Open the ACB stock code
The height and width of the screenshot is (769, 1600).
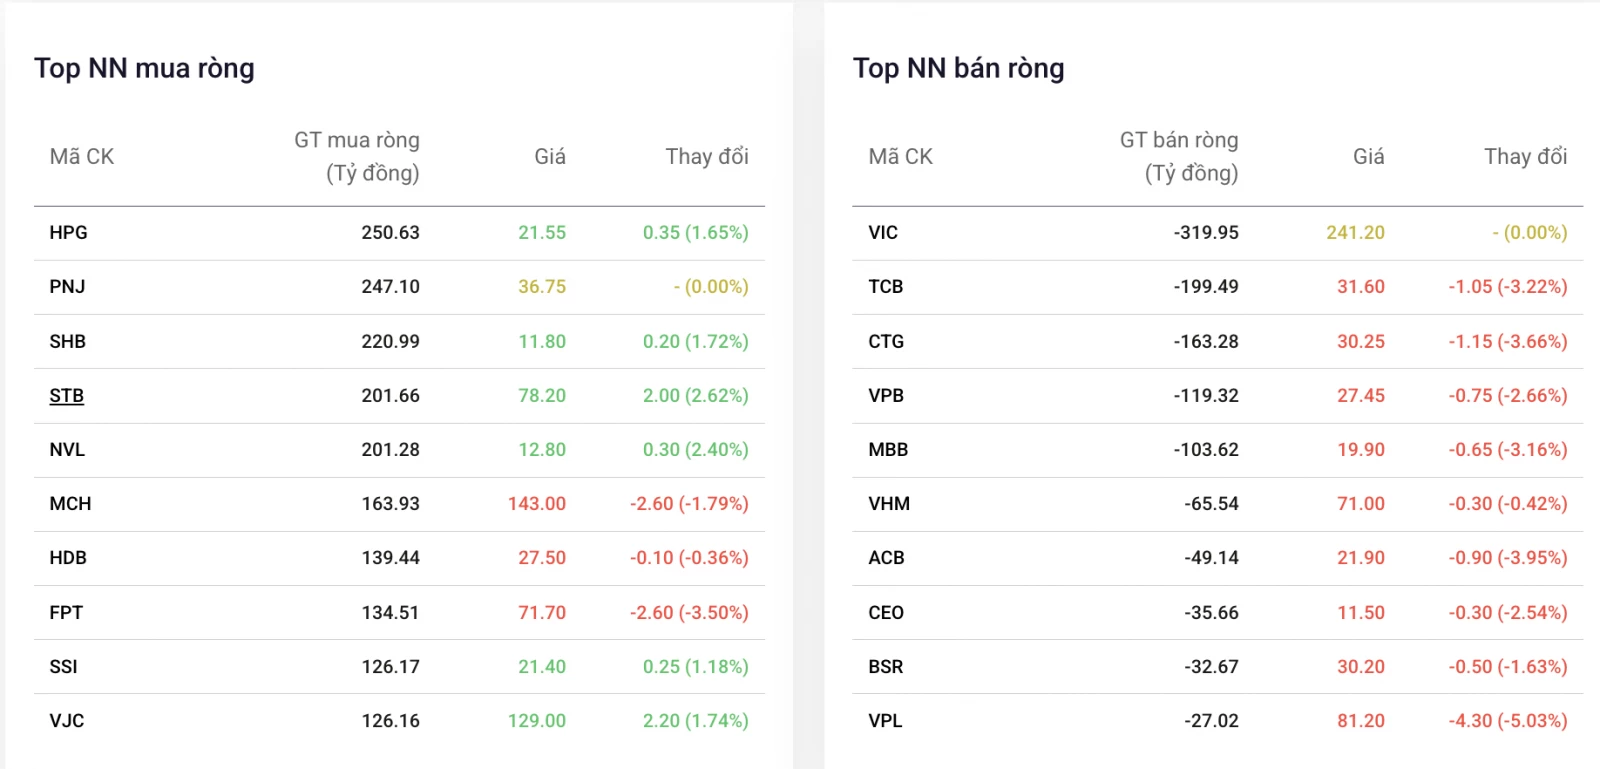886,558
